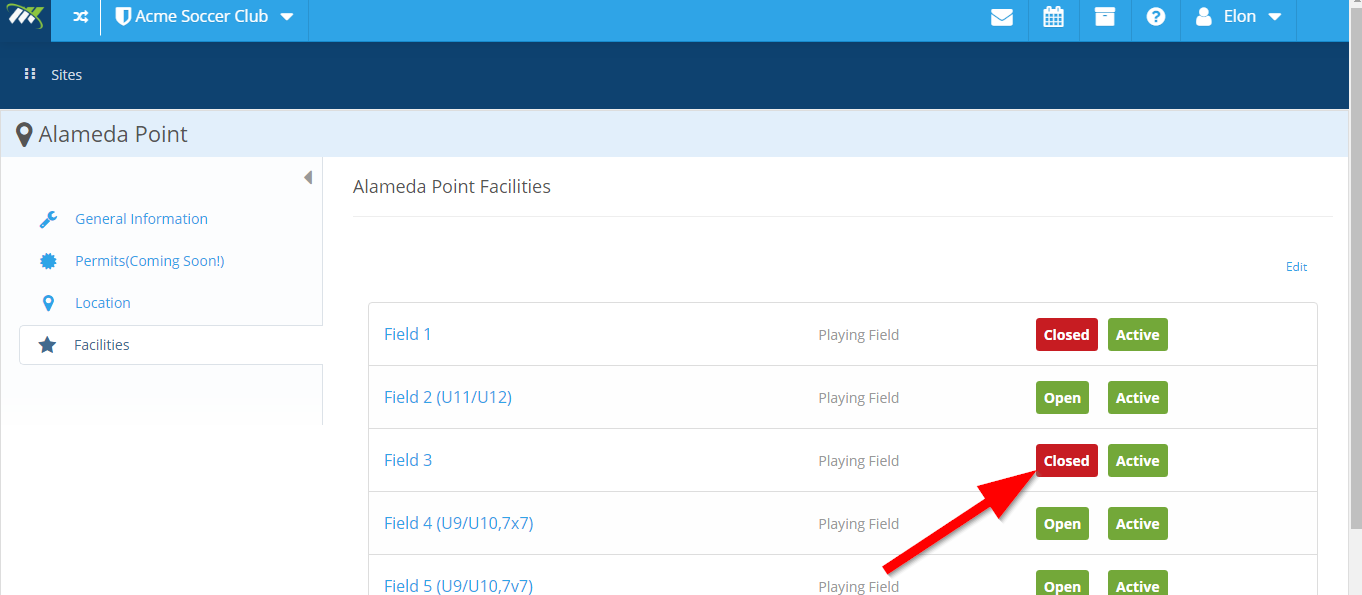This screenshot has height=595, width=1362.
Task: Click the star icon beside Facilities
Action: [47, 345]
